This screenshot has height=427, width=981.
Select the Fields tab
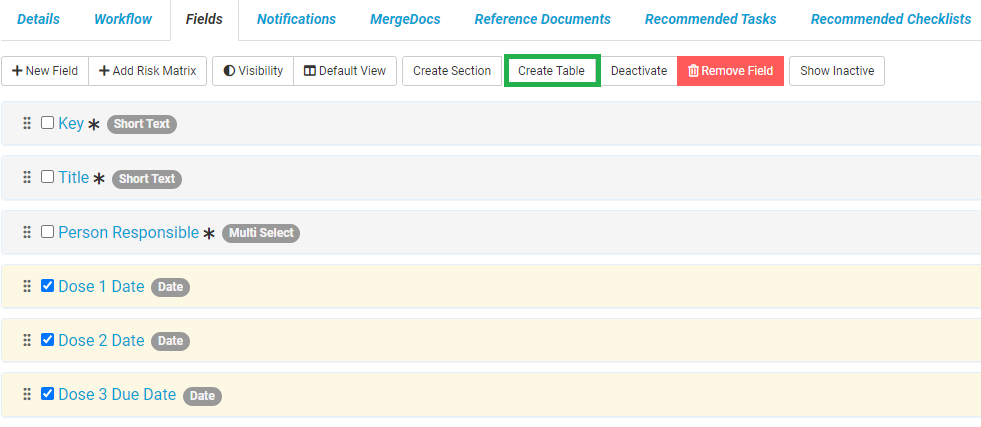[204, 19]
